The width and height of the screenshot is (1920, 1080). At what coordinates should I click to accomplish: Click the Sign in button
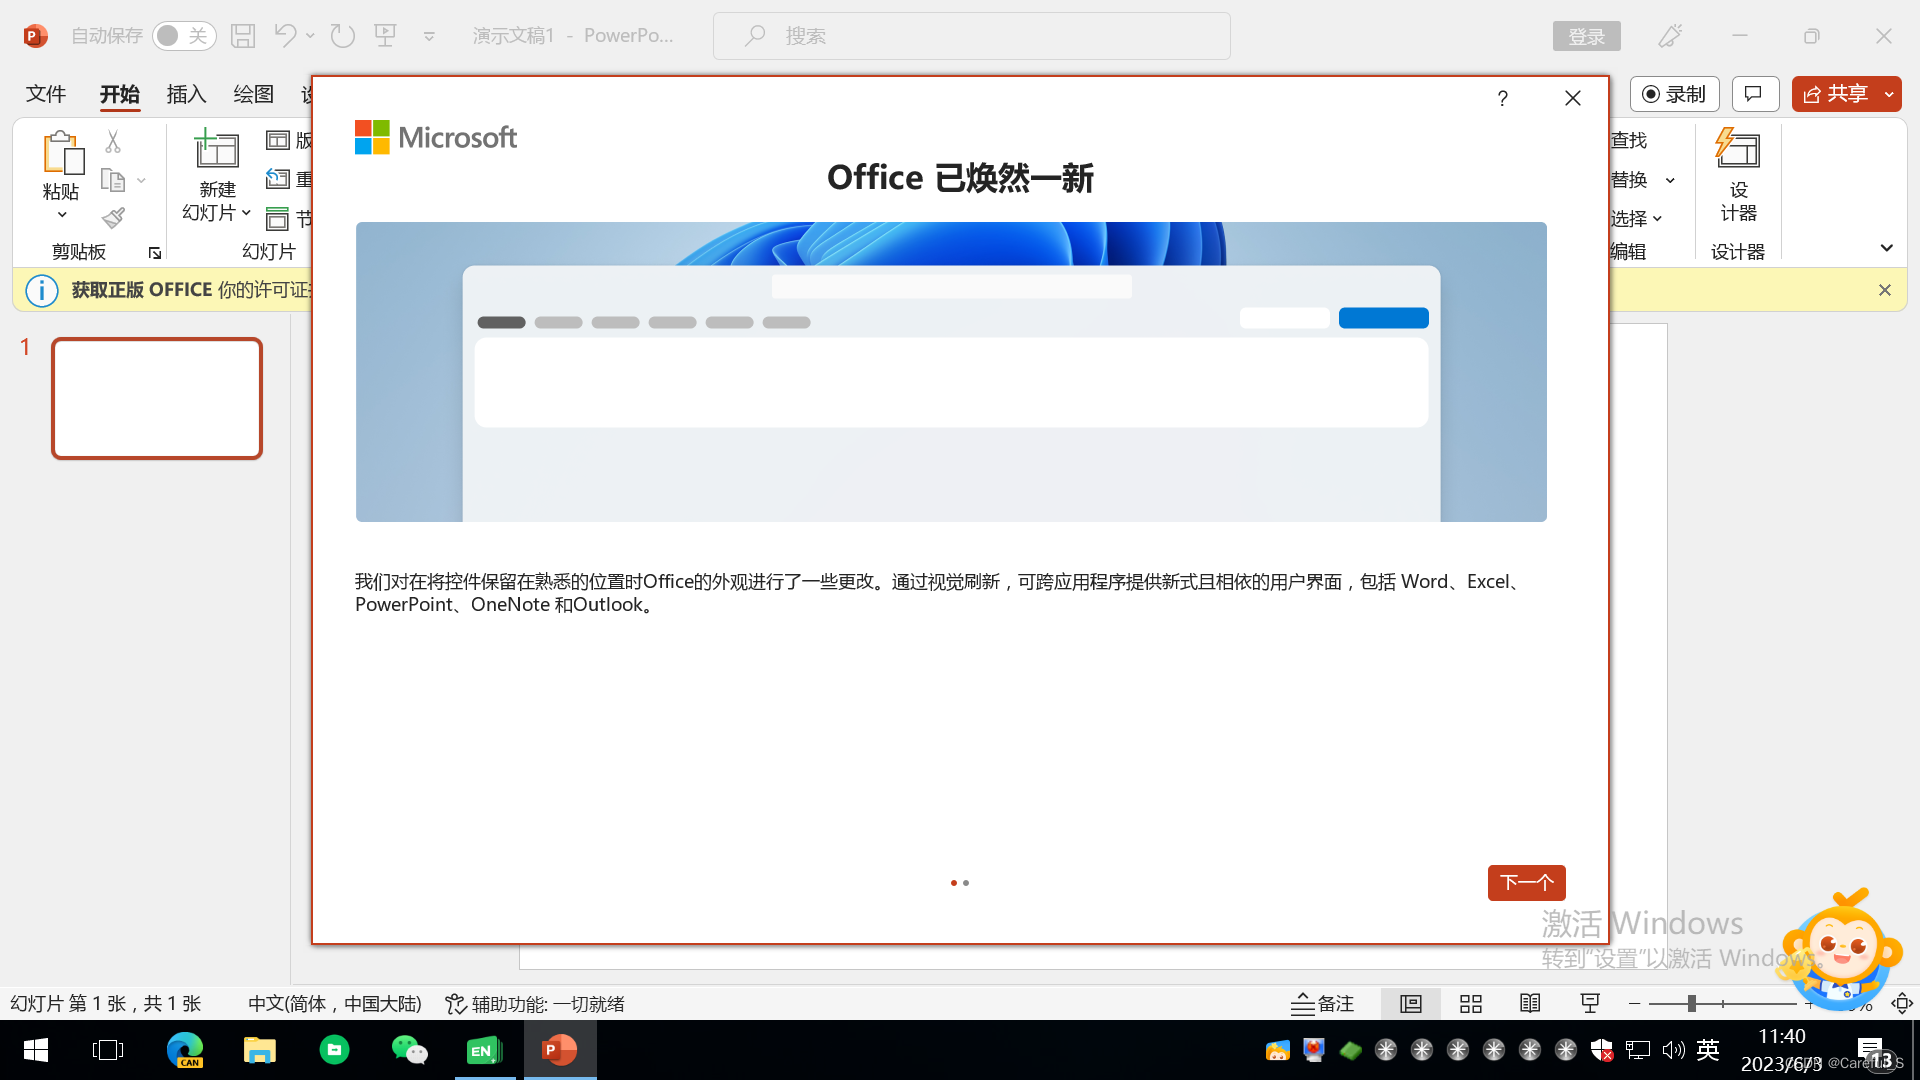click(1586, 36)
